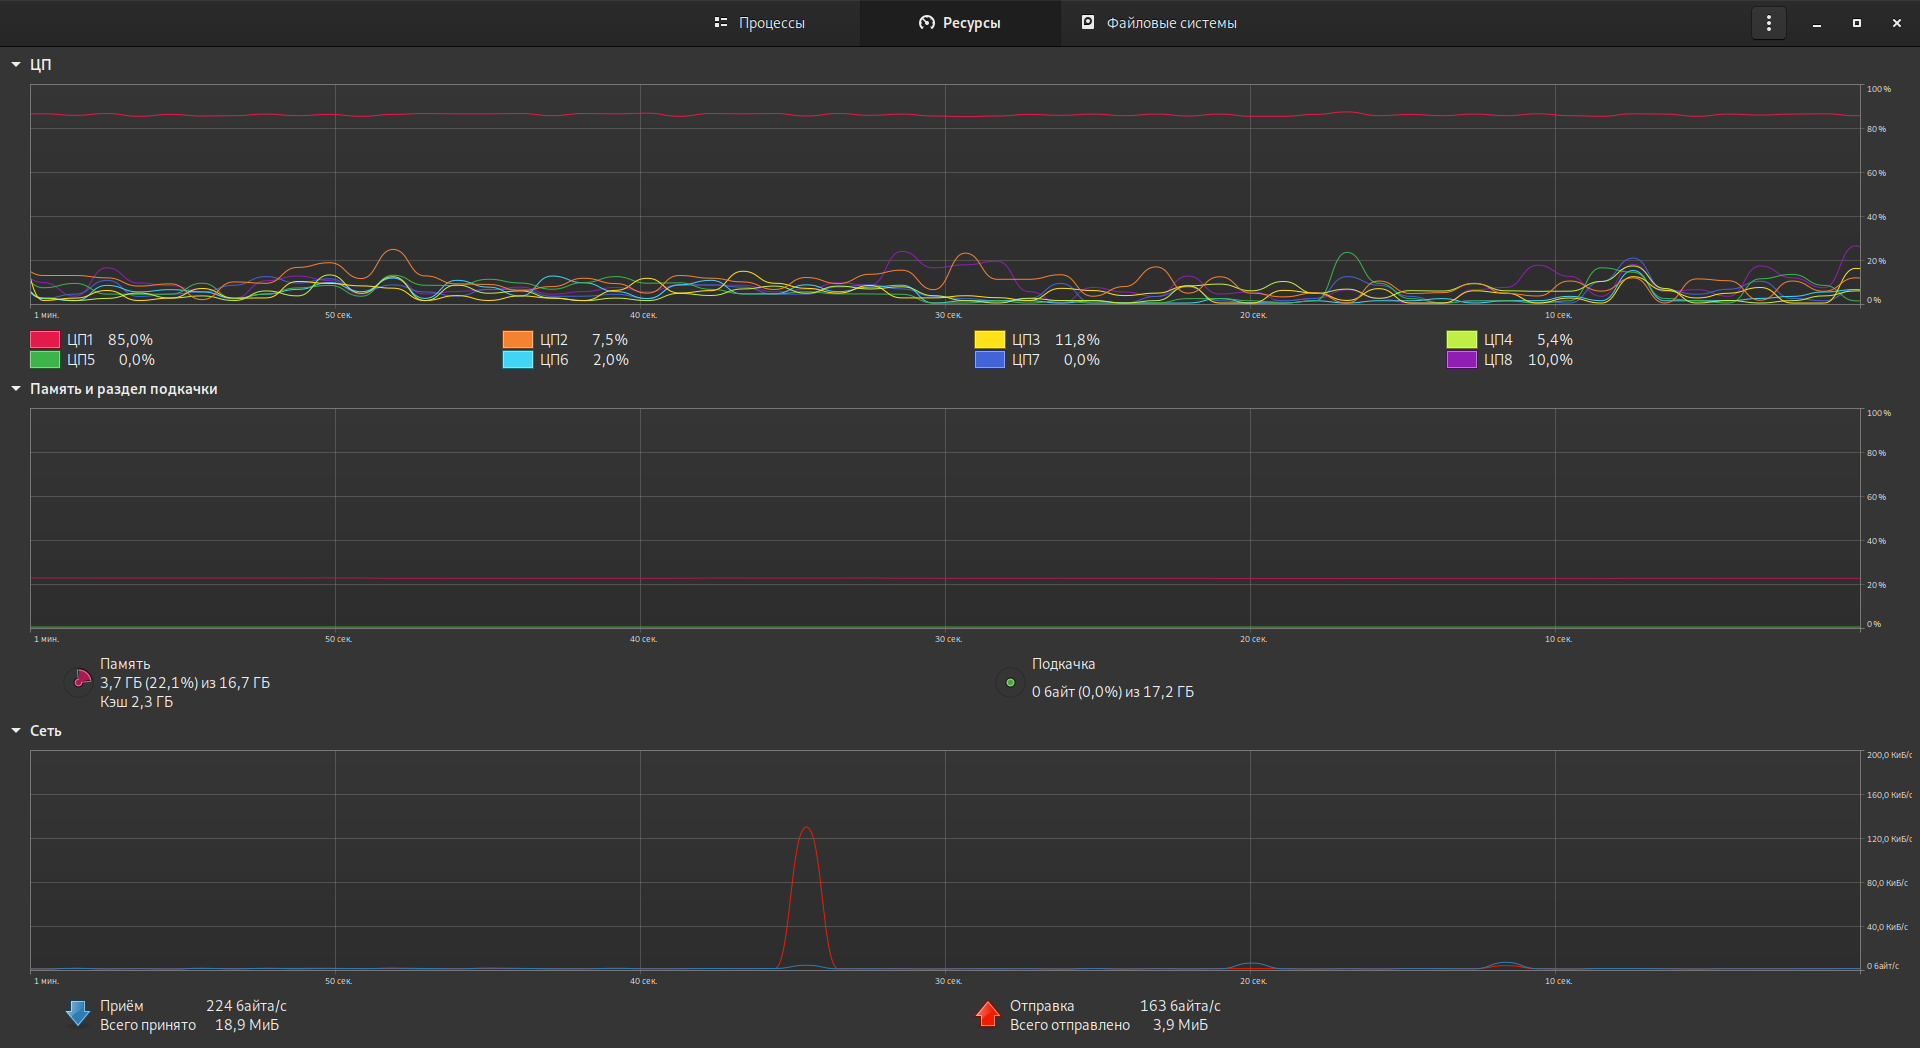Change the ЦП7 blue color swatch

tap(990, 360)
